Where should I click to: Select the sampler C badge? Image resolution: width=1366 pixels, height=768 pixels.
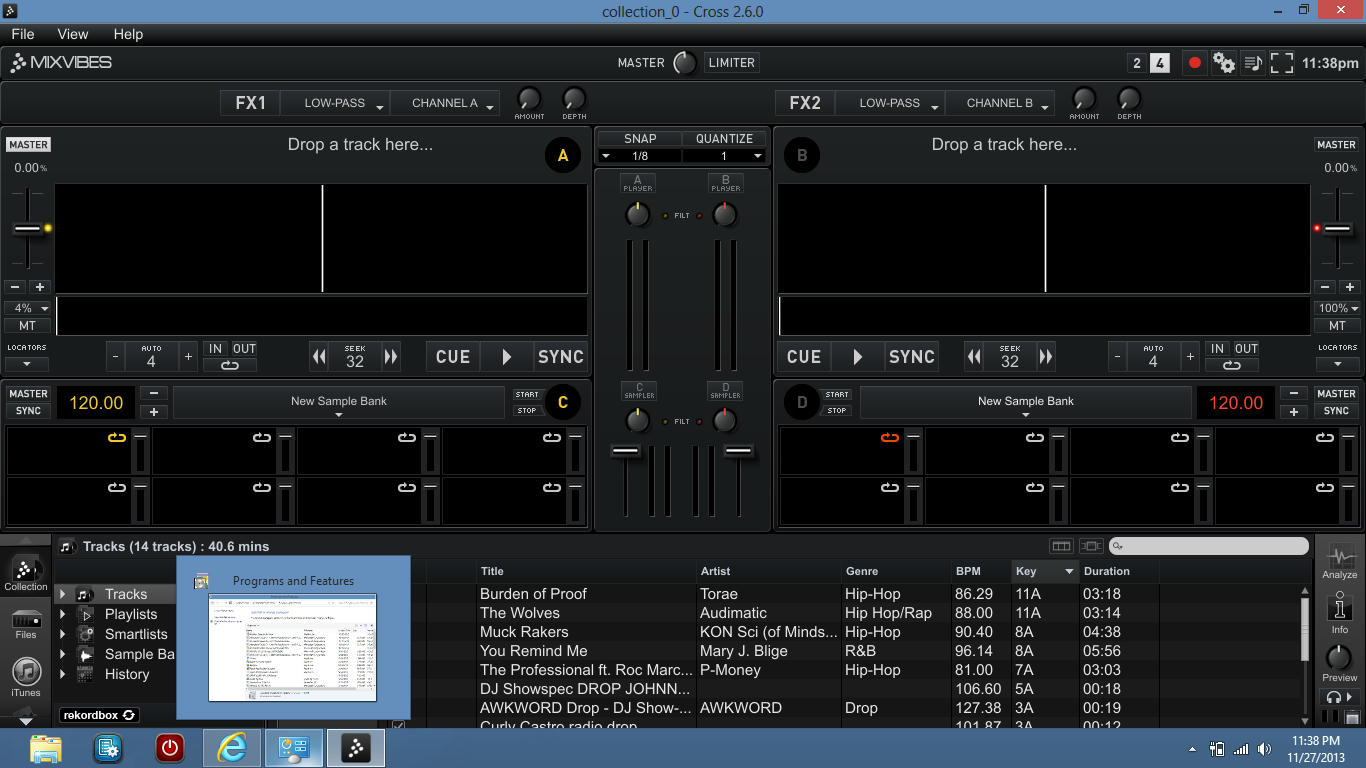tap(563, 402)
